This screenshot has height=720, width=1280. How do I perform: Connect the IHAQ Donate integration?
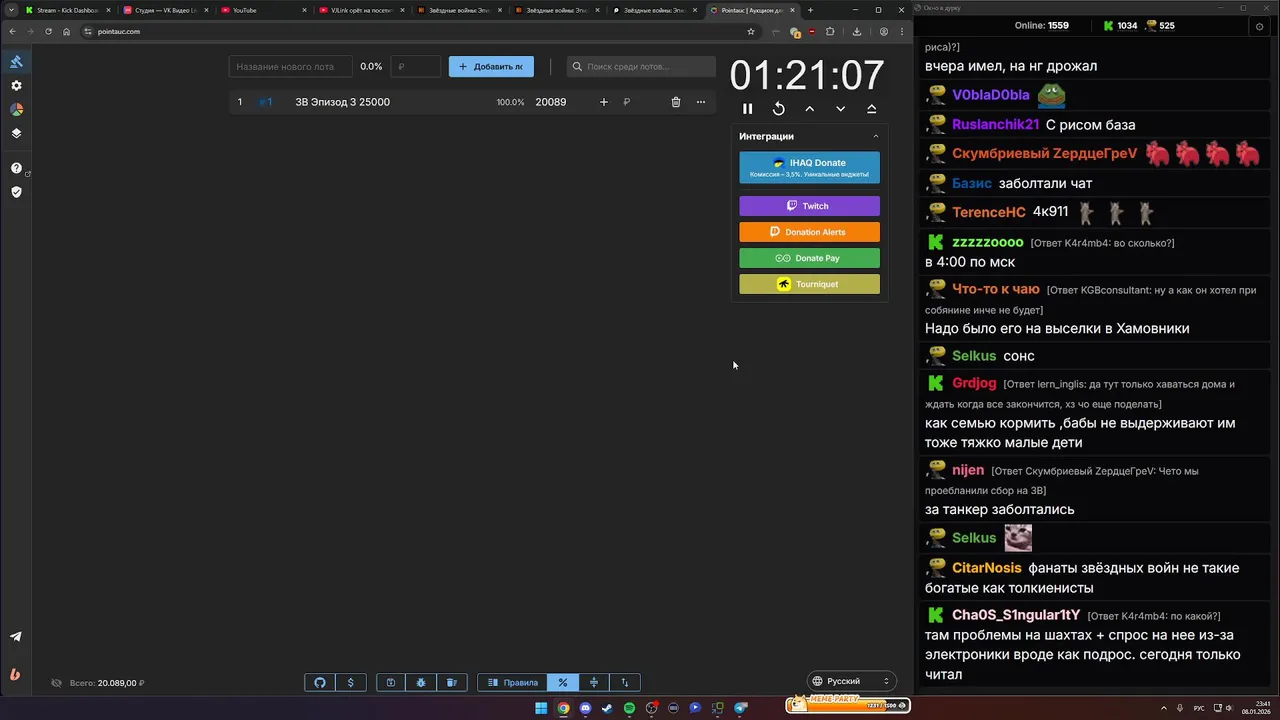[x=809, y=167]
